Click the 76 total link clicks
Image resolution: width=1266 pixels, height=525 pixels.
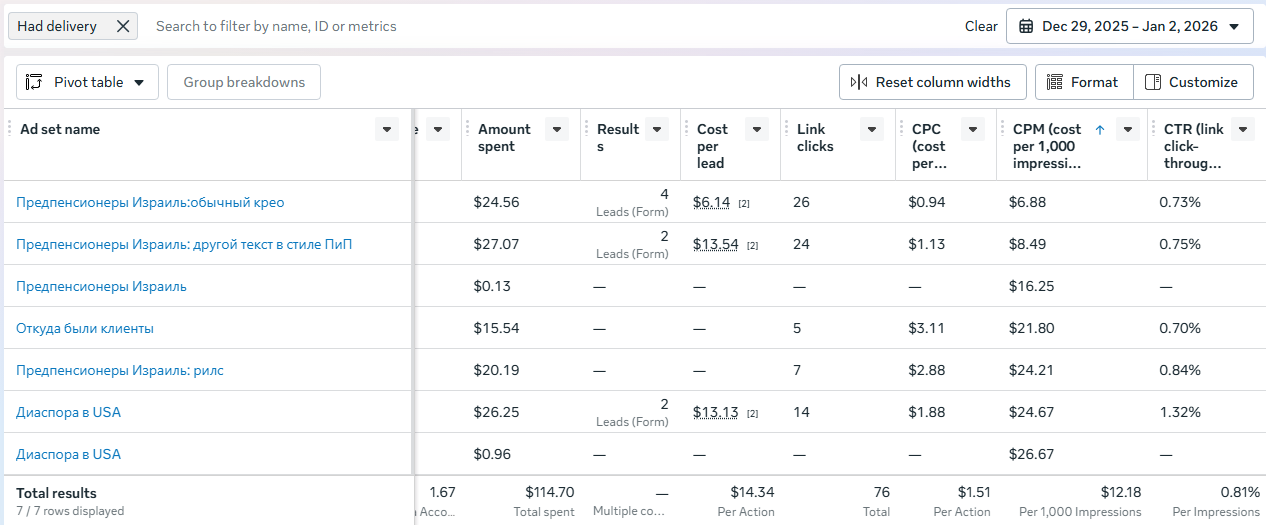[881, 492]
